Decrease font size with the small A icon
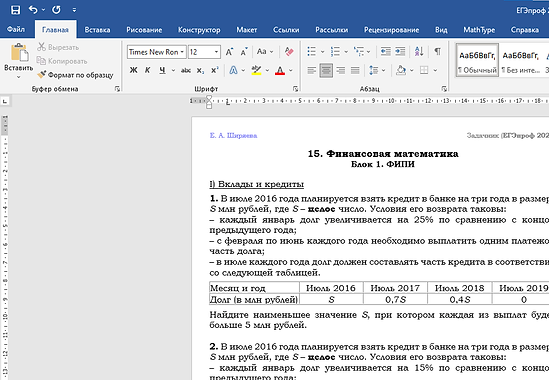The width and height of the screenshot is (549, 380). [244, 52]
